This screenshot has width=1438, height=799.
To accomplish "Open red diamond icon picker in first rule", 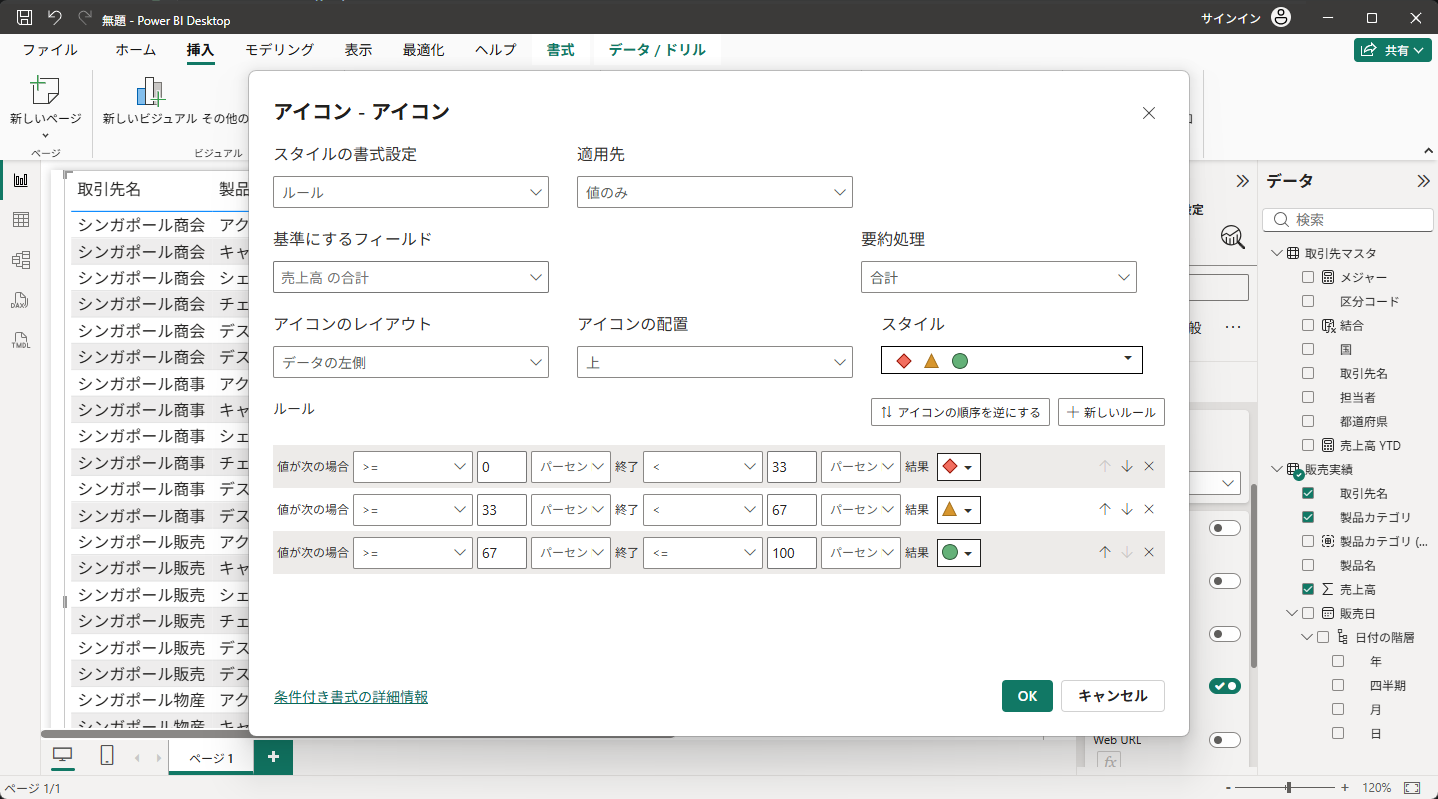I will click(x=958, y=466).
